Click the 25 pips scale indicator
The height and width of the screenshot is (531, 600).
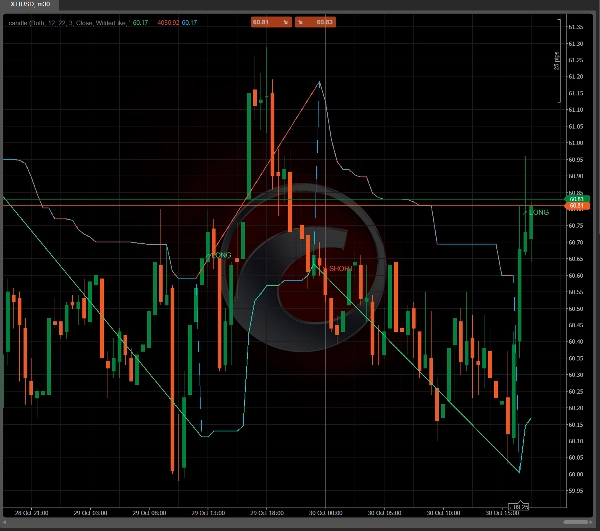(556, 61)
